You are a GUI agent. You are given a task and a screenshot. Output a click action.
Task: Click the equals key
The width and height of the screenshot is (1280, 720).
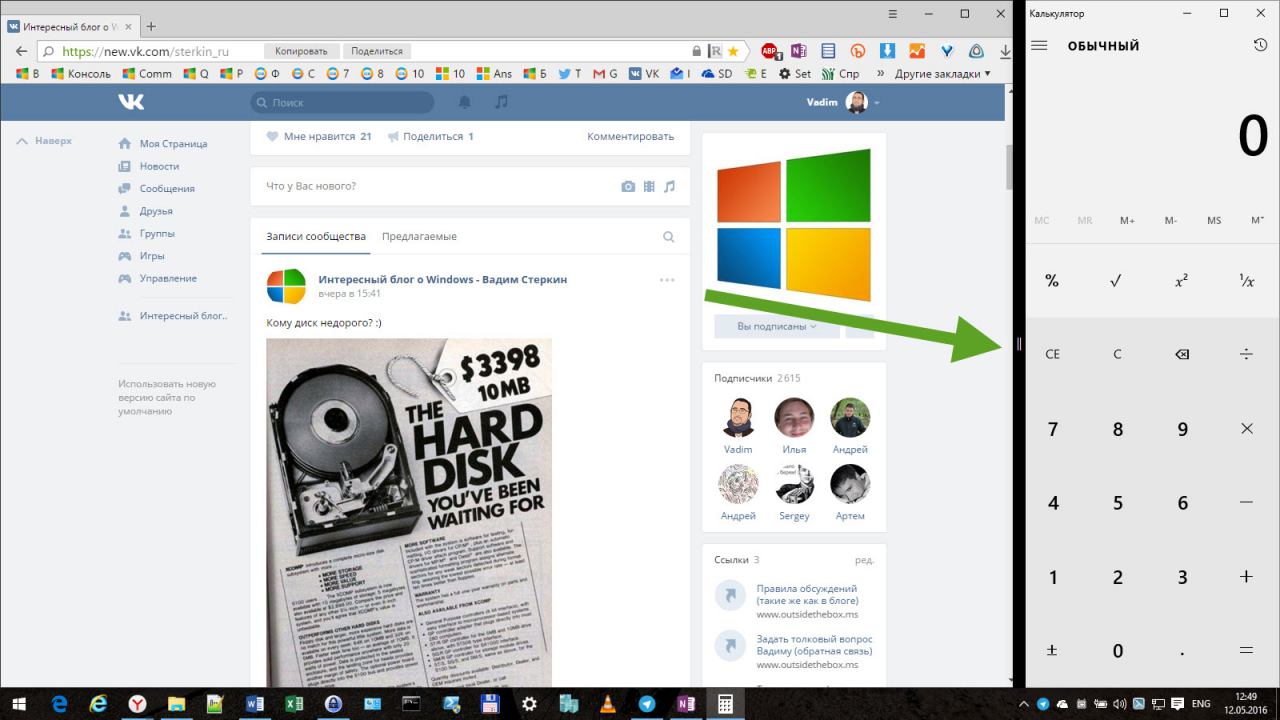tap(1246, 650)
